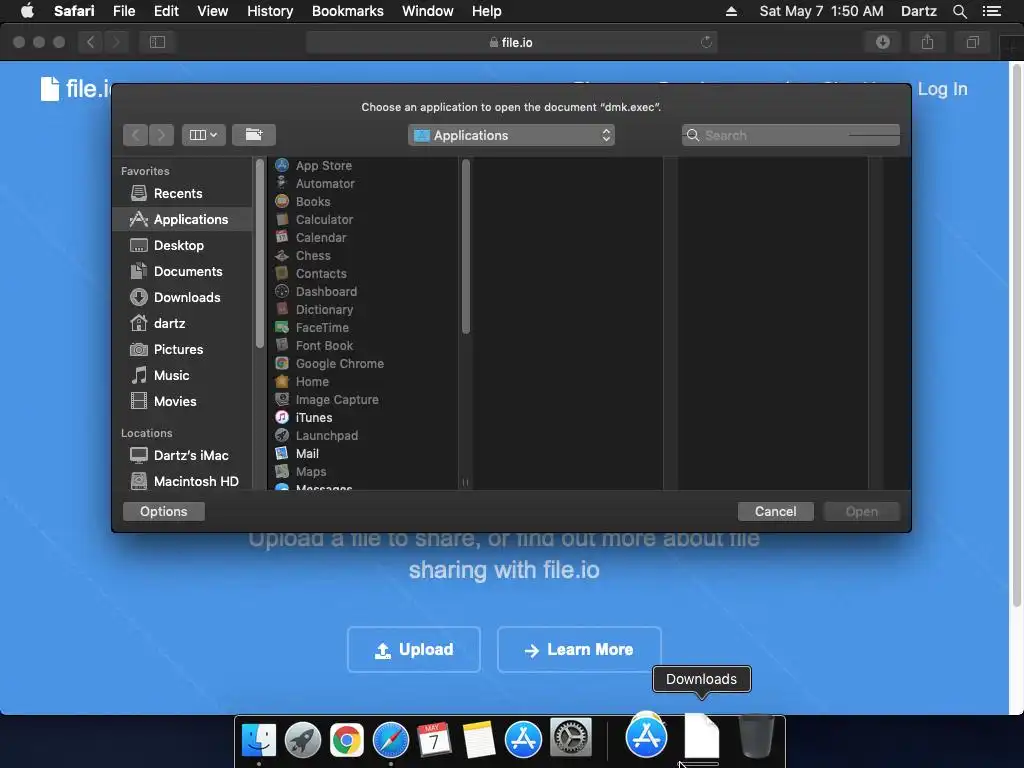Reload the page in Safari

[x=706, y=42]
